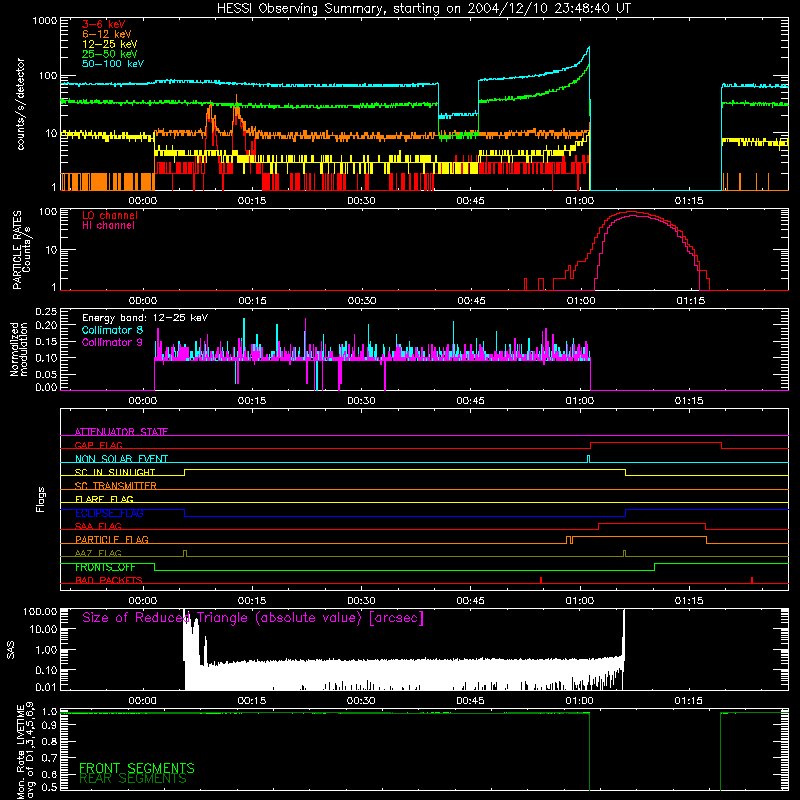800x800 pixels.
Task: Click the green 25-50 keV legend label
Action: coord(109,54)
